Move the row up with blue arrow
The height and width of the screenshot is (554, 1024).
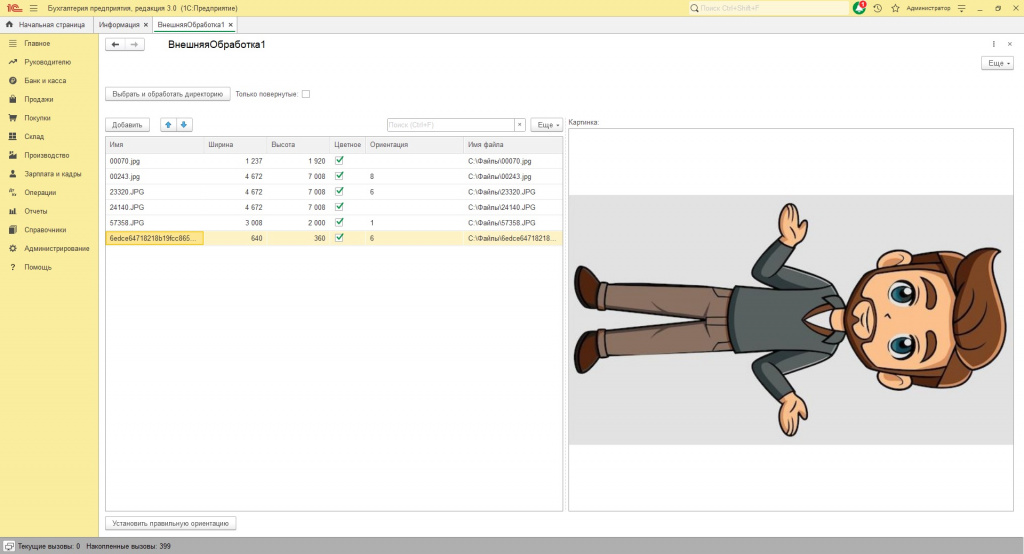pos(168,125)
